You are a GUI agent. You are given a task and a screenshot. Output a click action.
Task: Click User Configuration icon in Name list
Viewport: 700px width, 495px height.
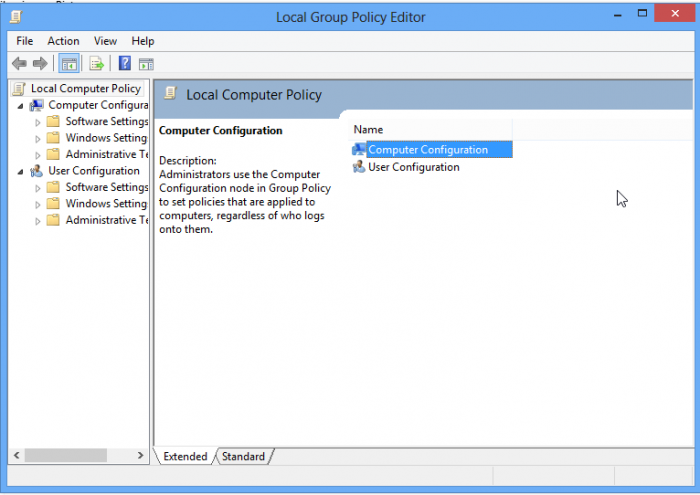(x=358, y=167)
